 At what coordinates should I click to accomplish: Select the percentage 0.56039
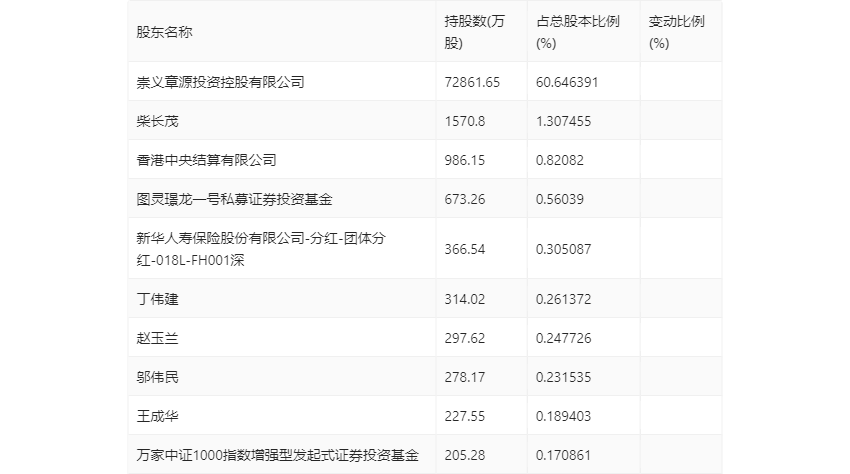pyautogui.click(x=560, y=199)
